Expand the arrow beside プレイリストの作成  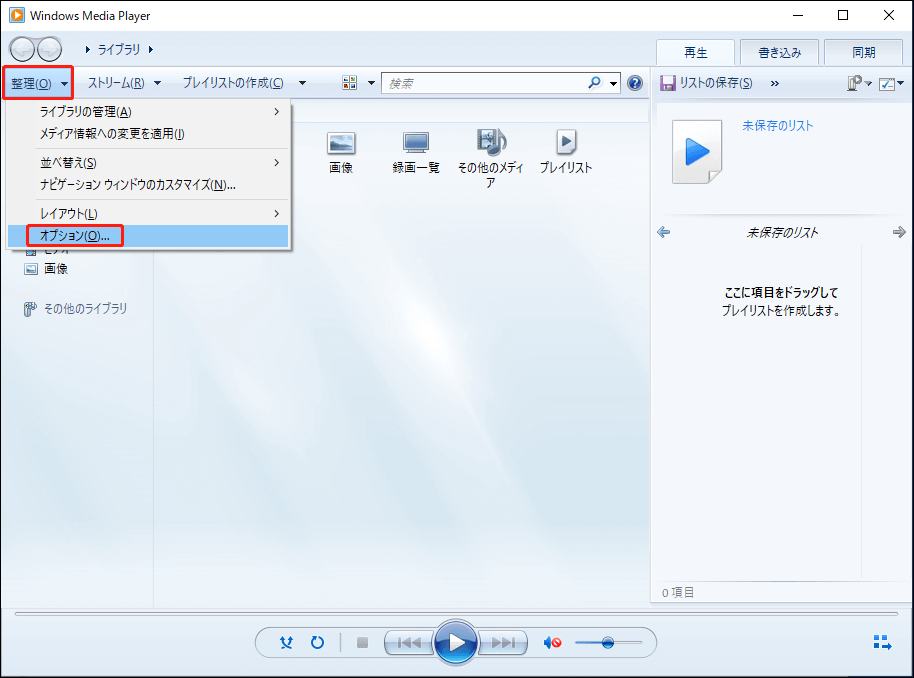[x=302, y=83]
